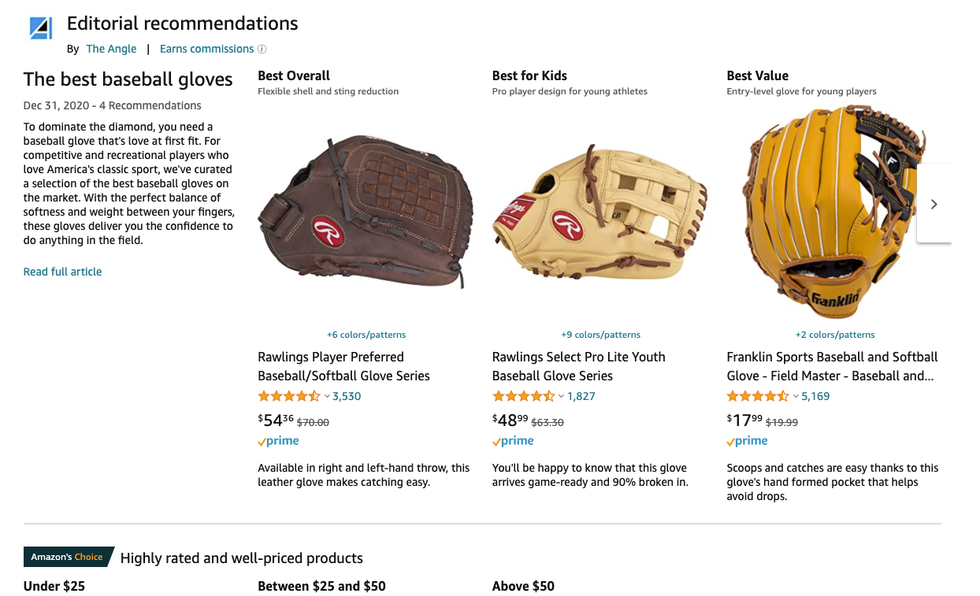View 3,530 ratings for Rawlings Player Preferred

click(x=346, y=396)
